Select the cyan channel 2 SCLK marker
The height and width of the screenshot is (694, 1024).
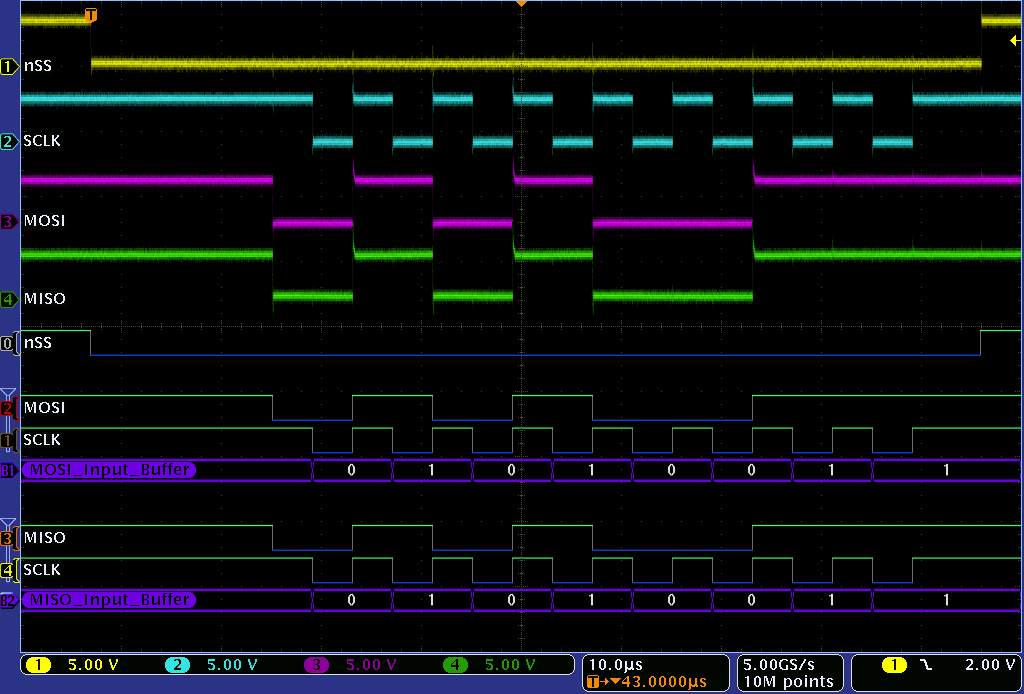(x=10, y=141)
